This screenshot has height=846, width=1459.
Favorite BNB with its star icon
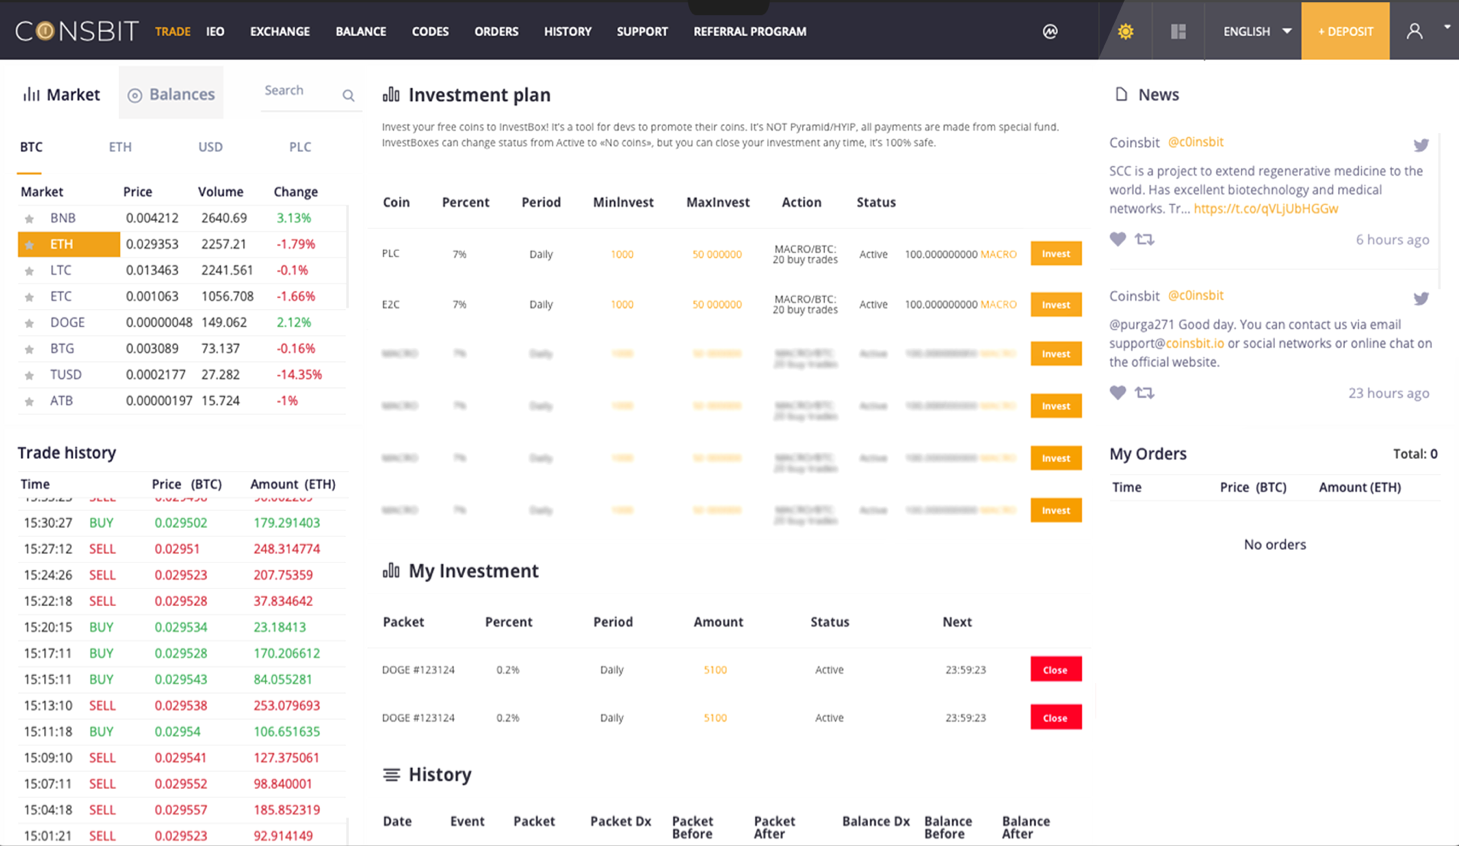29,219
